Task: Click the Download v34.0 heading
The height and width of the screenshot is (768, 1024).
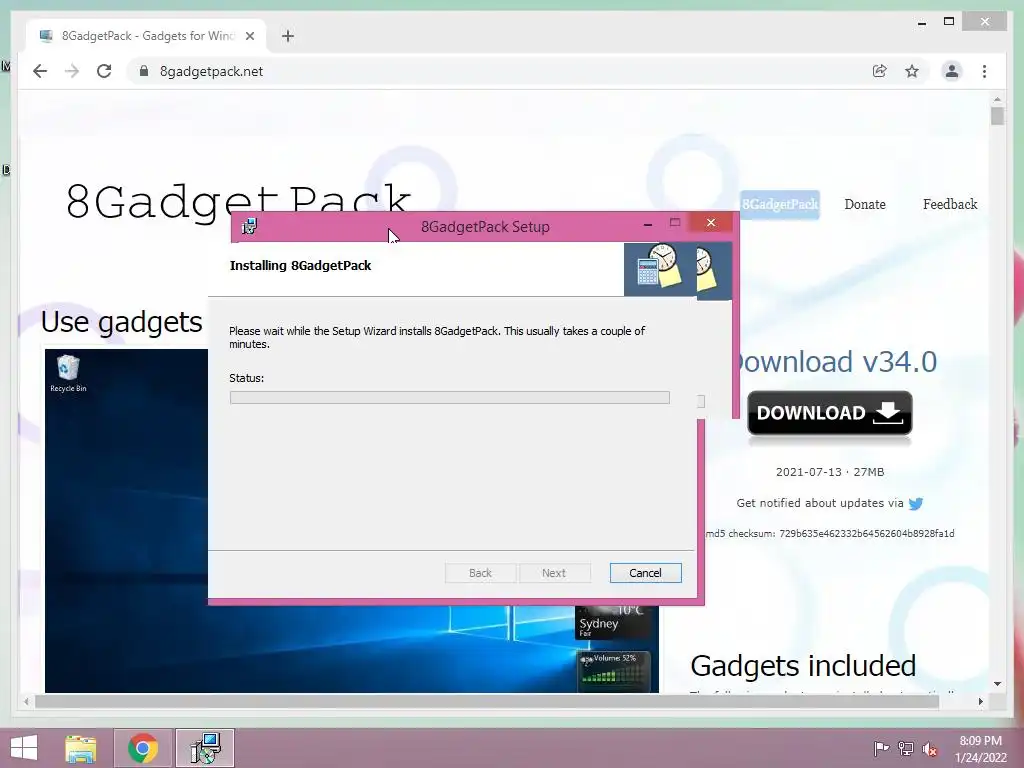Action: [835, 362]
